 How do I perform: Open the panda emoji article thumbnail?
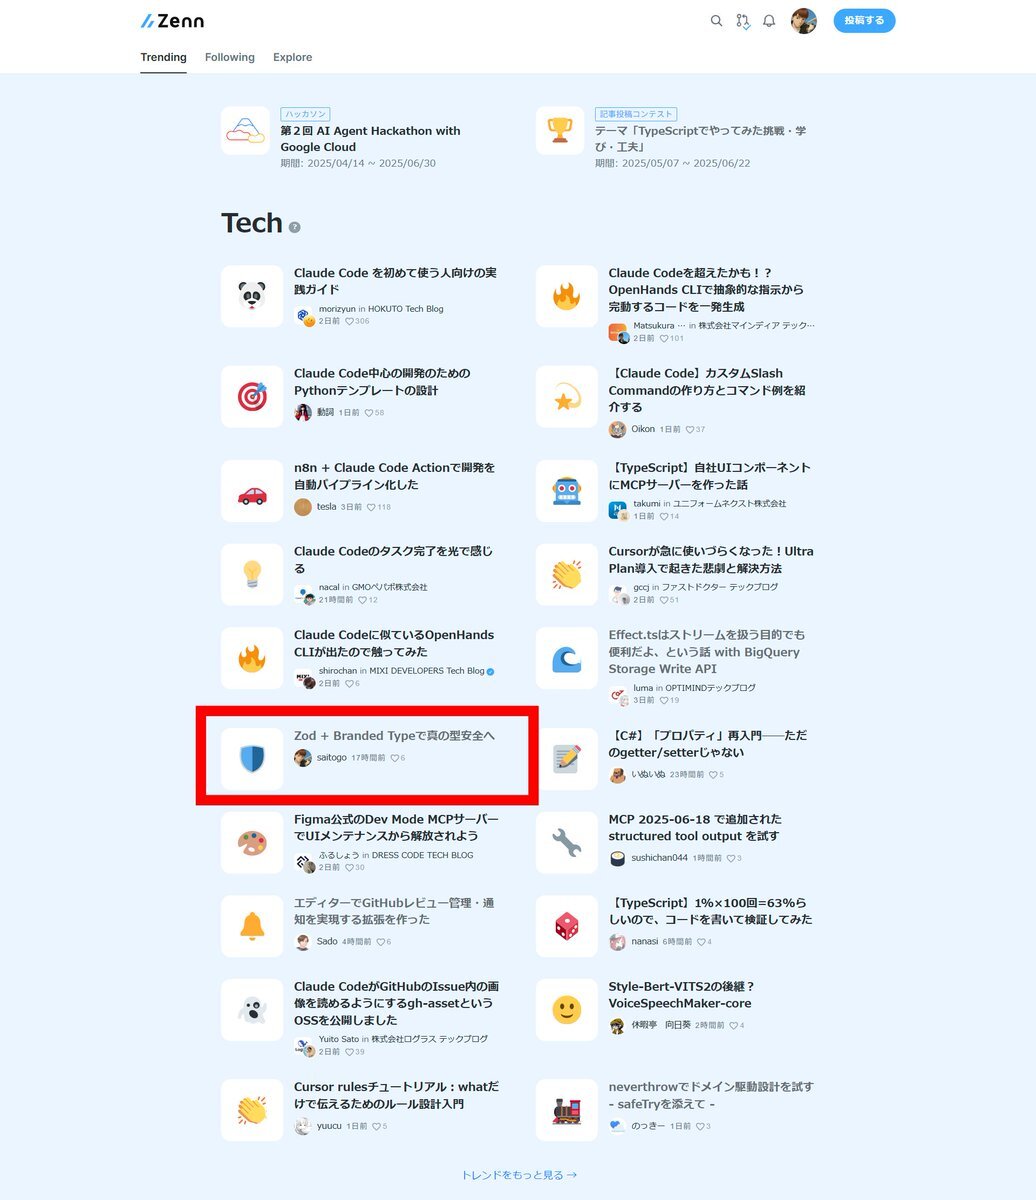(252, 296)
